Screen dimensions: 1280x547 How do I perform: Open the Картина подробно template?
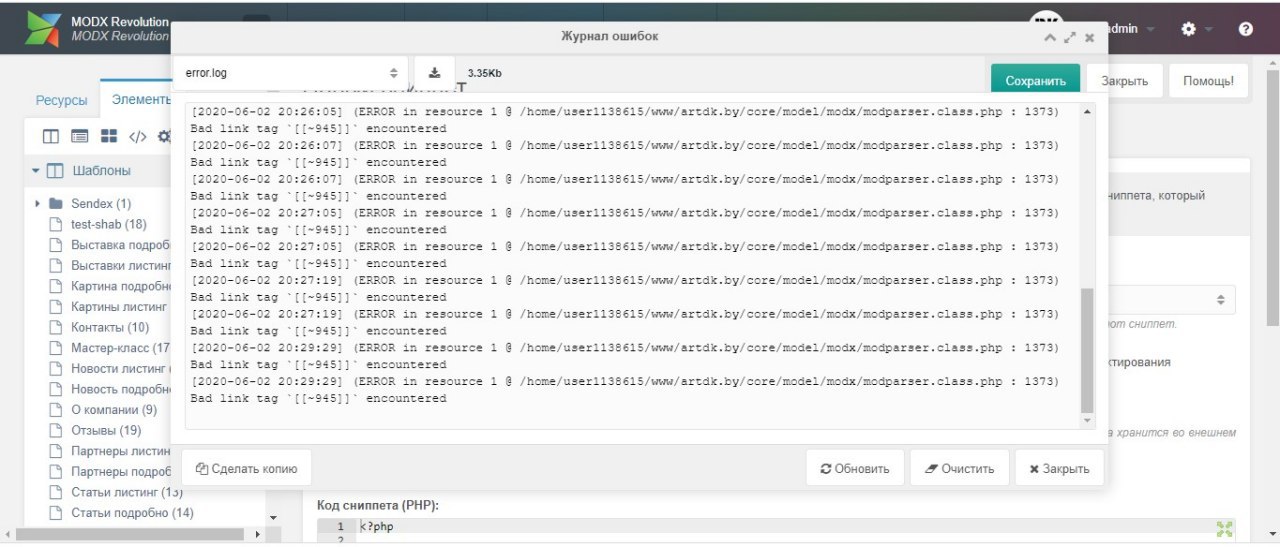(x=121, y=286)
